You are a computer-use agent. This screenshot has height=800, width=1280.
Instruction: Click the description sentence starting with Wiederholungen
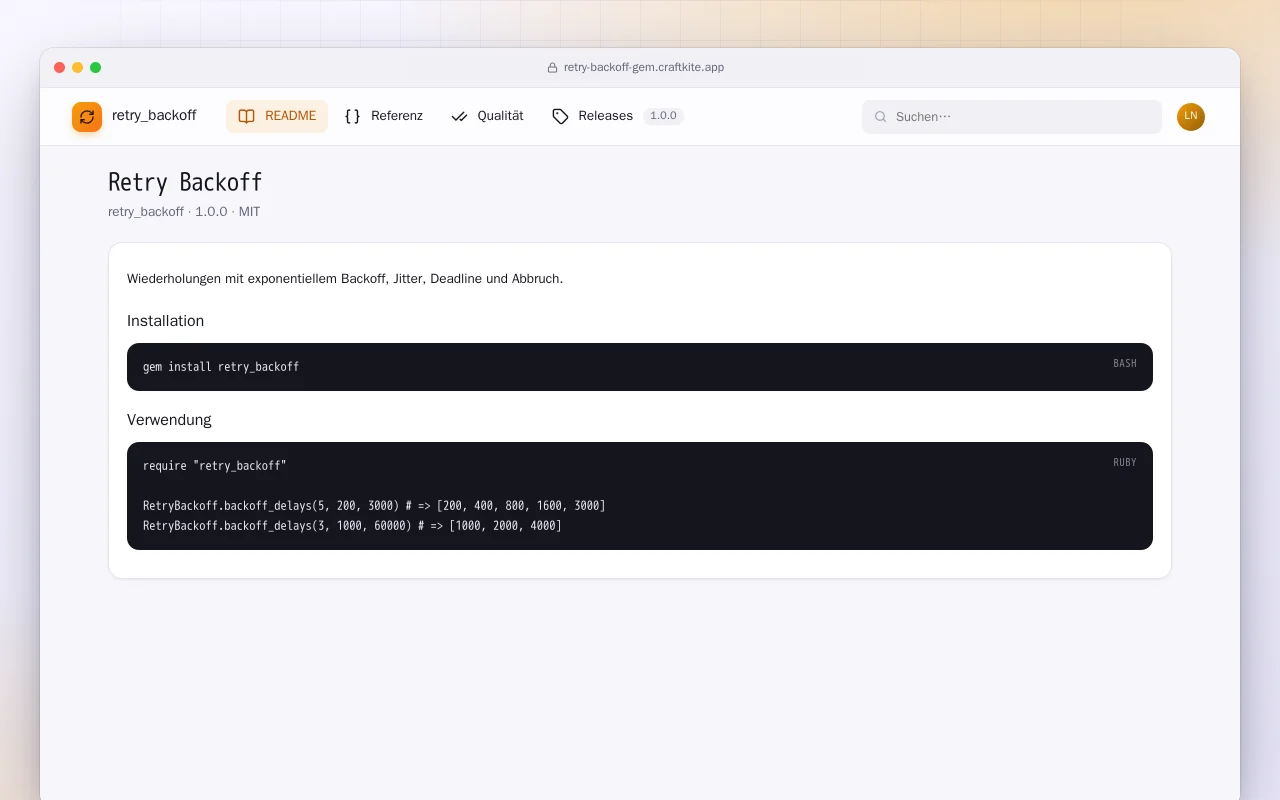point(345,279)
